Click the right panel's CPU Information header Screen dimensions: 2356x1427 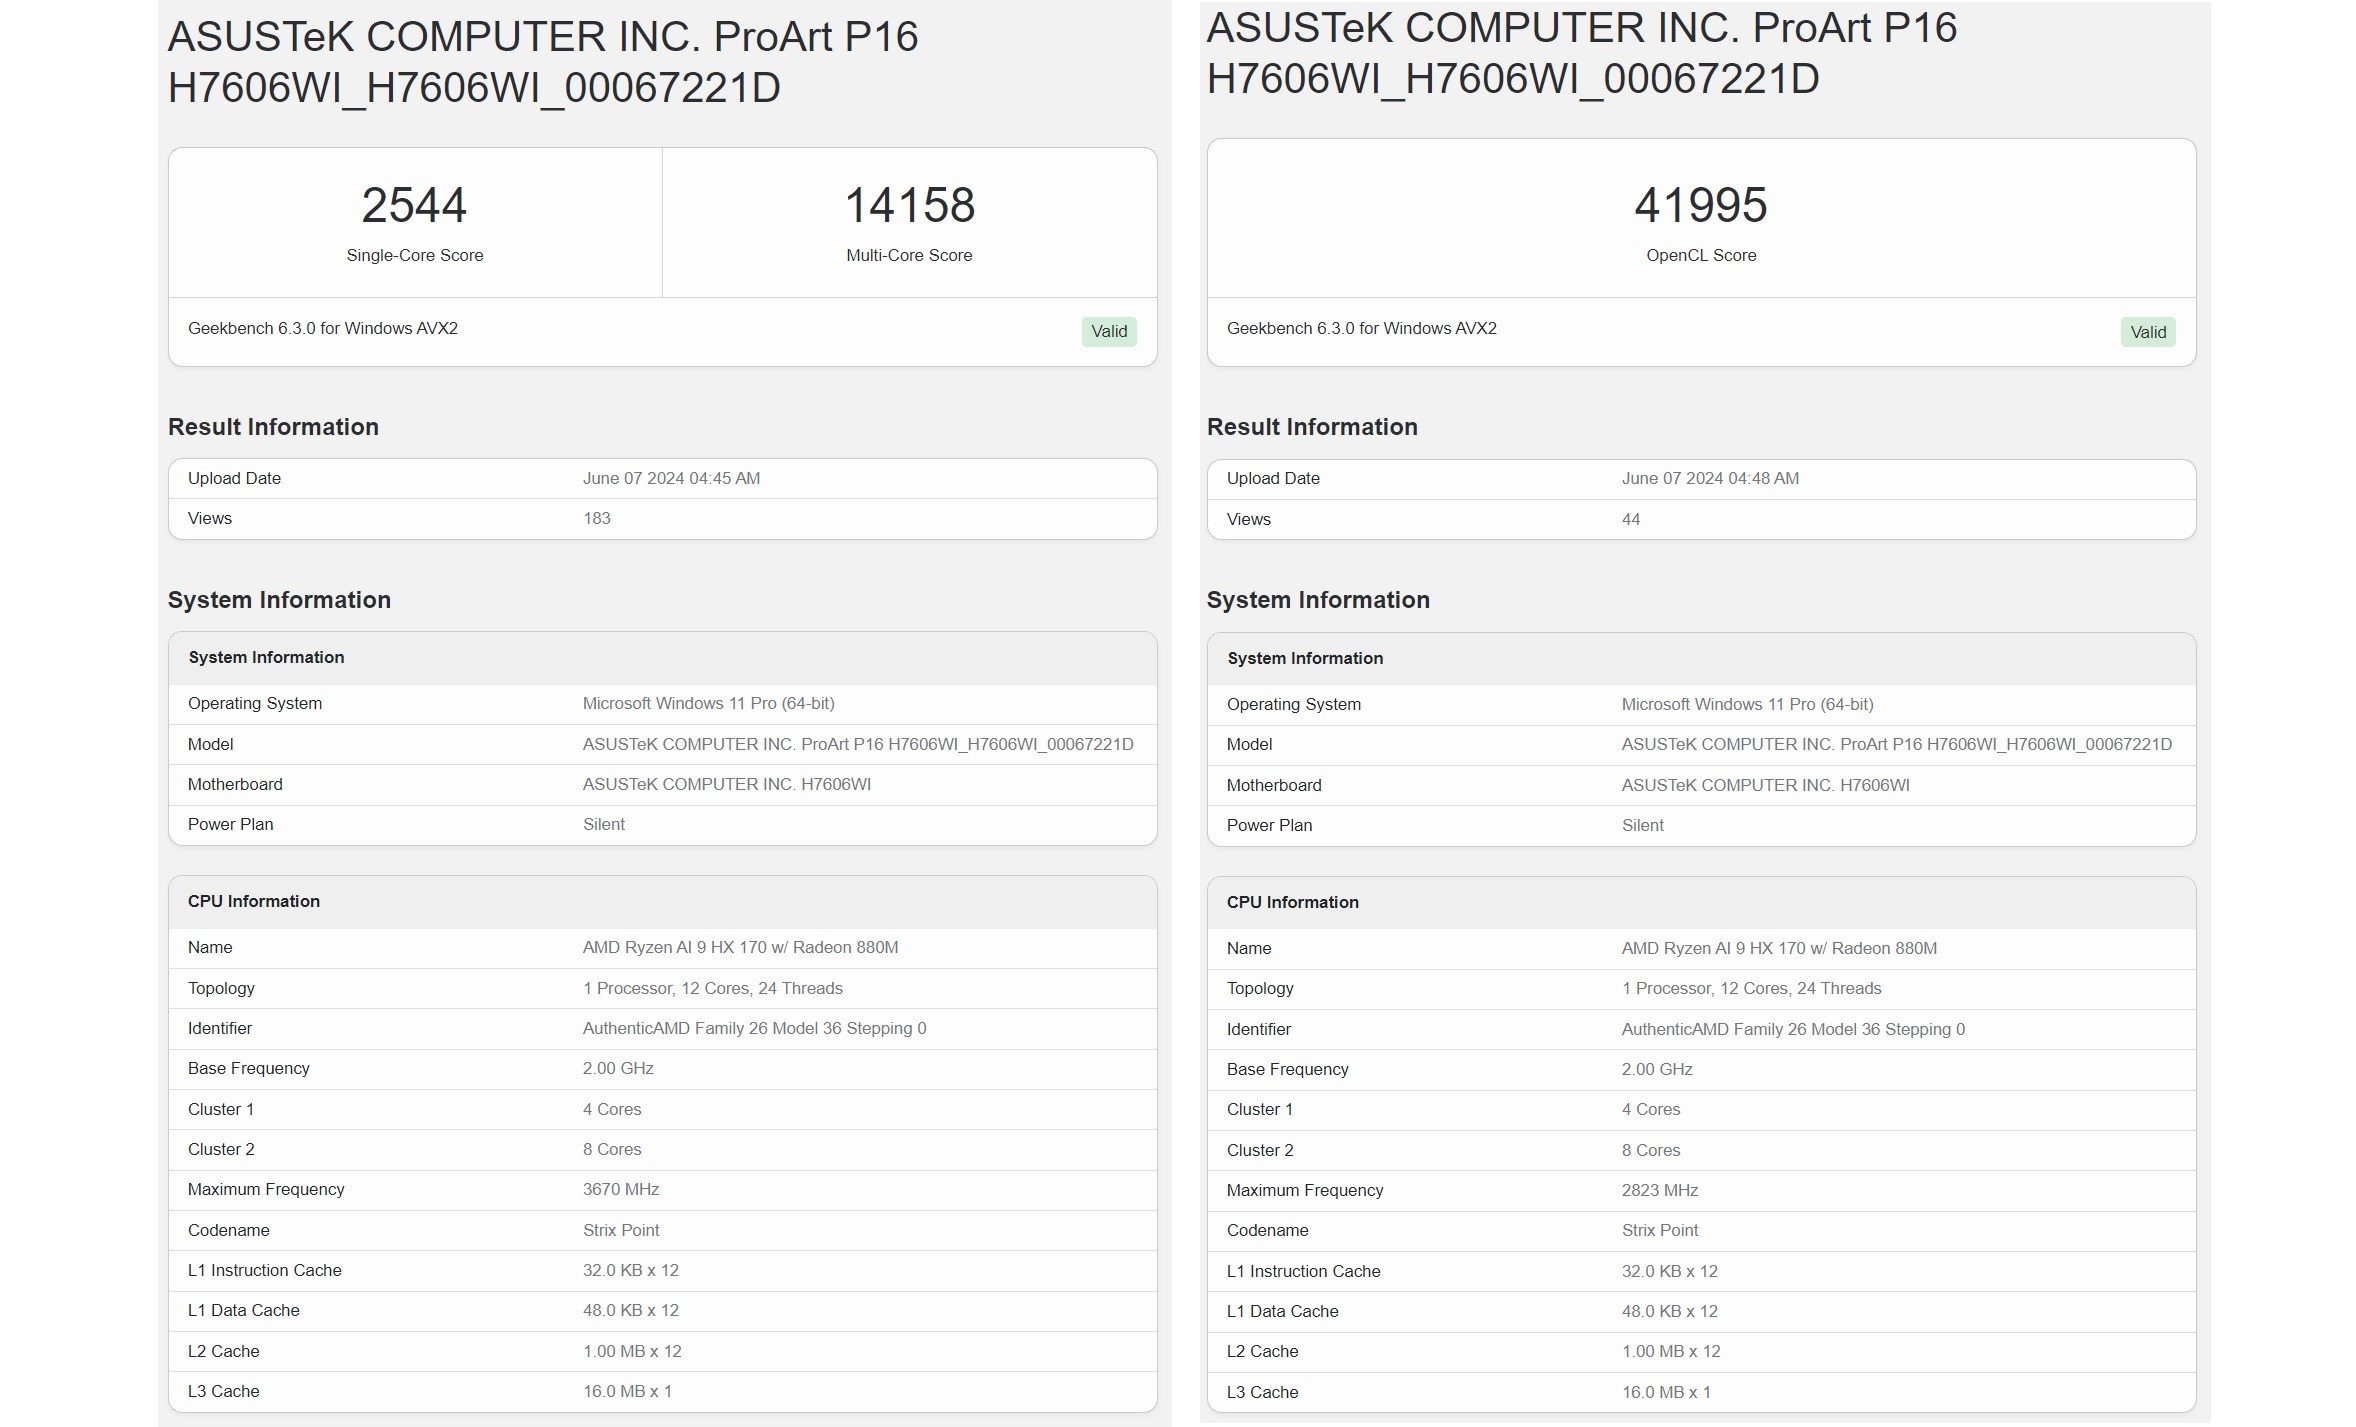tap(1293, 902)
